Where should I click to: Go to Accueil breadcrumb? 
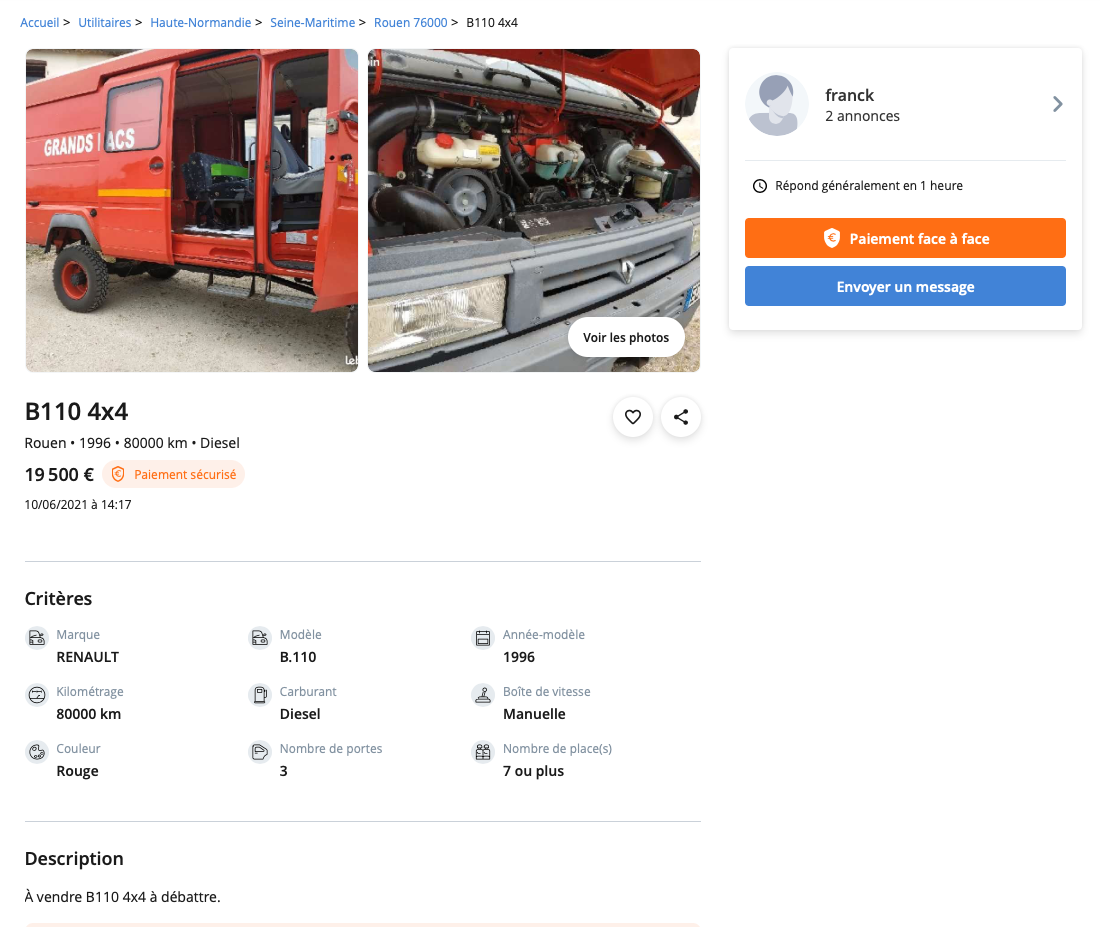[x=40, y=22]
